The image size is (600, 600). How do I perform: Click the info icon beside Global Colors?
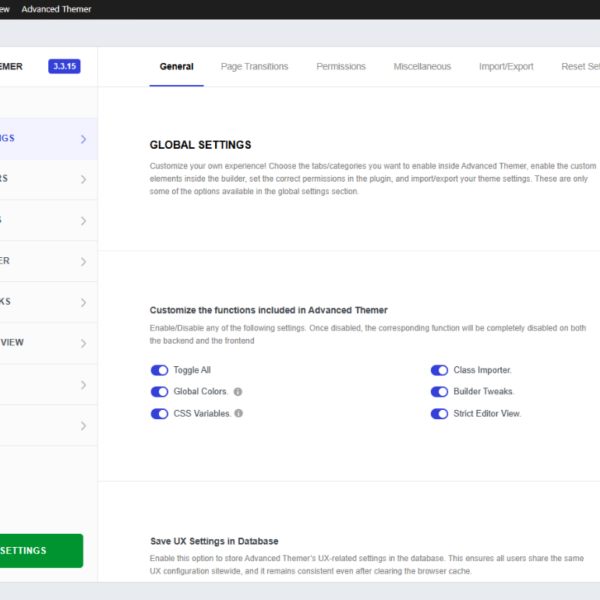(238, 391)
